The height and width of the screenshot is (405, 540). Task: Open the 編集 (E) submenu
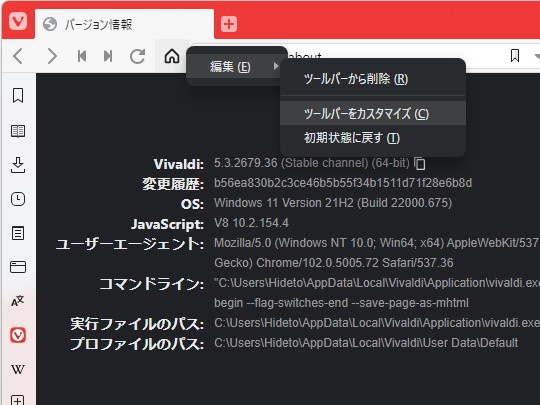[237, 66]
